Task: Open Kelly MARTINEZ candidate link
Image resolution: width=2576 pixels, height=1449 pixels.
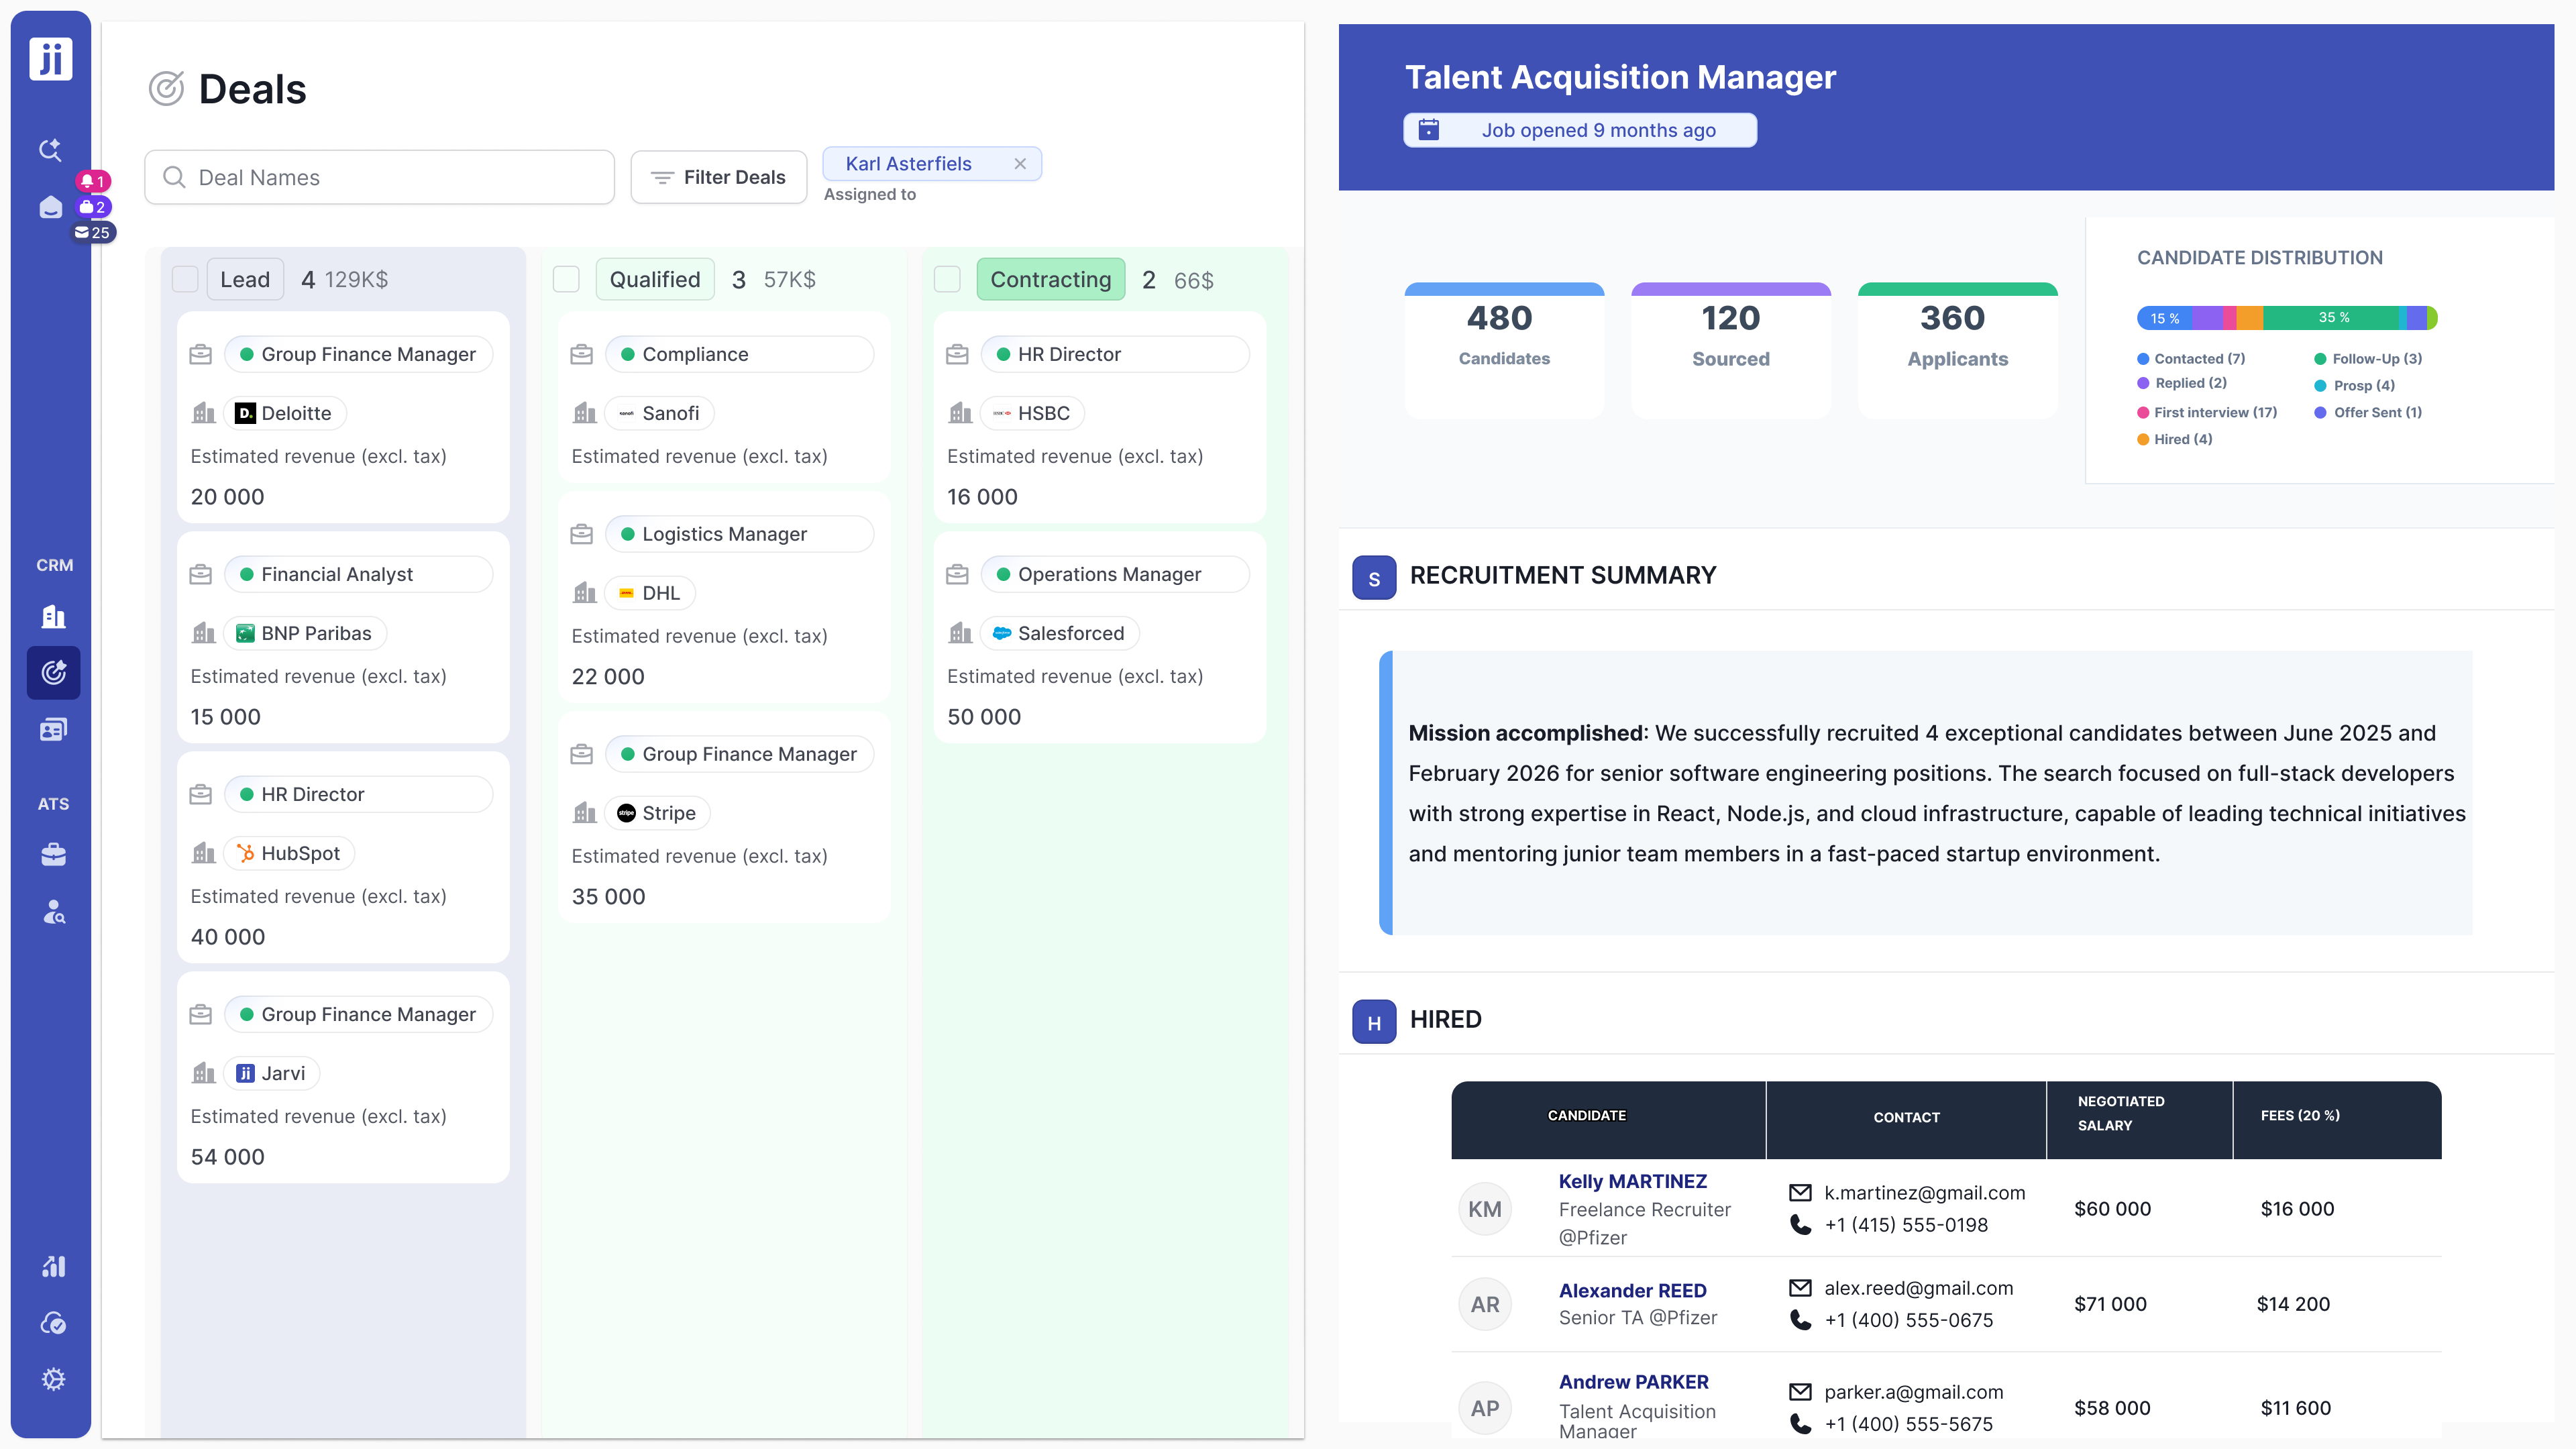Action: pos(1632,1181)
